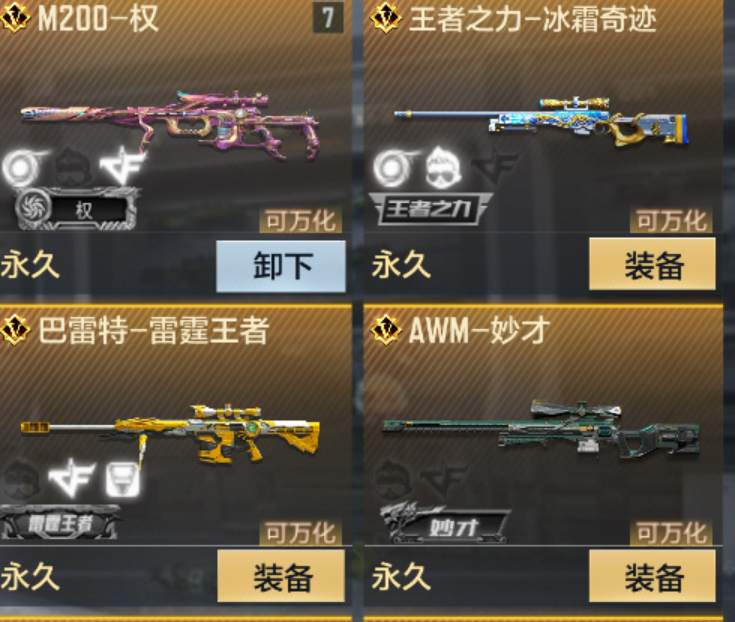Select the green AWM-妙才 rifle image
Image resolution: width=735 pixels, height=622 pixels.
540,429
